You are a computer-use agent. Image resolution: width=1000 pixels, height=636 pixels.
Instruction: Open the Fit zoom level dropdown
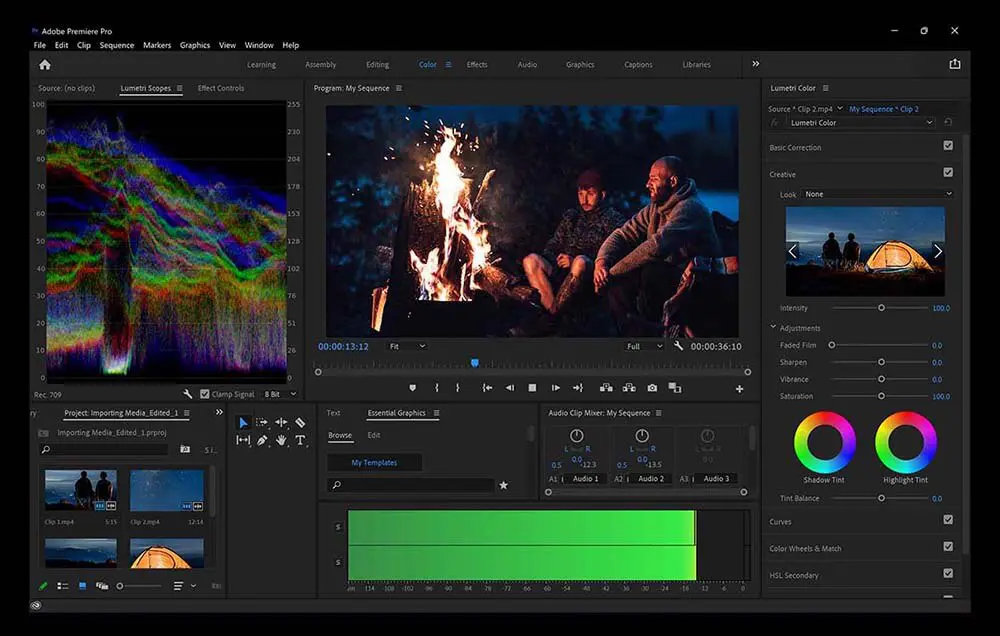click(x=407, y=346)
